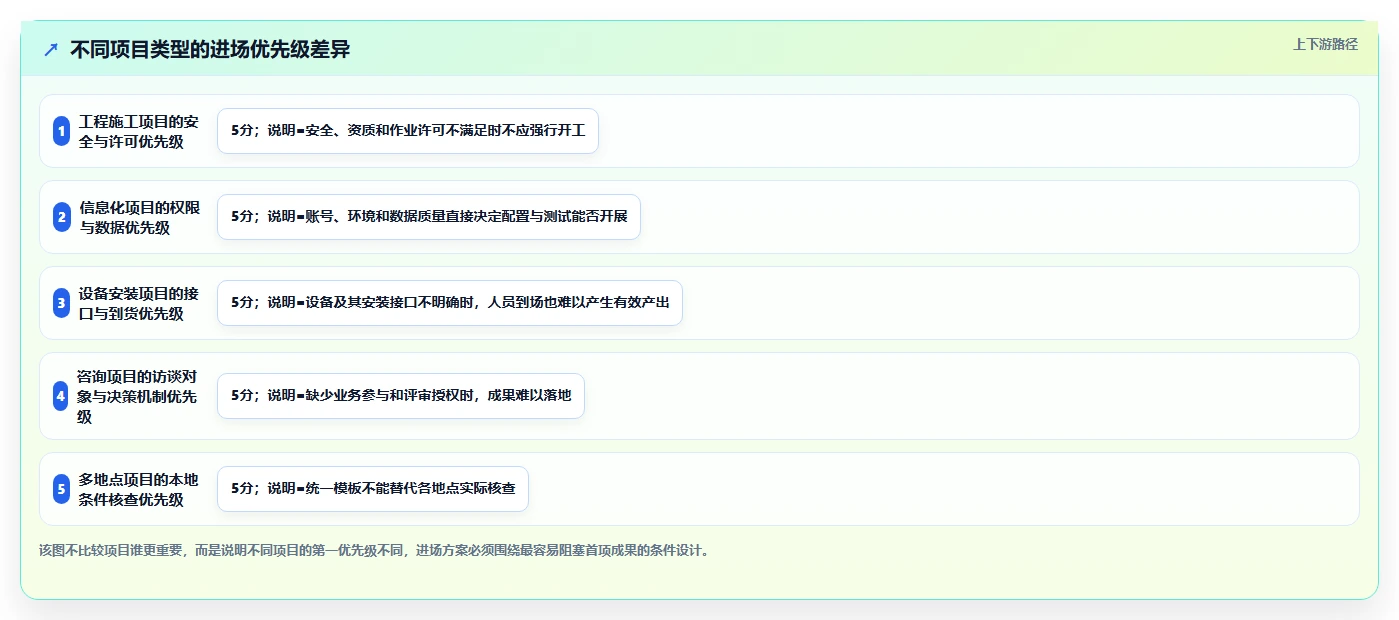Click the 上下游路径 label
This screenshot has height=620, width=1399.
click(1325, 44)
